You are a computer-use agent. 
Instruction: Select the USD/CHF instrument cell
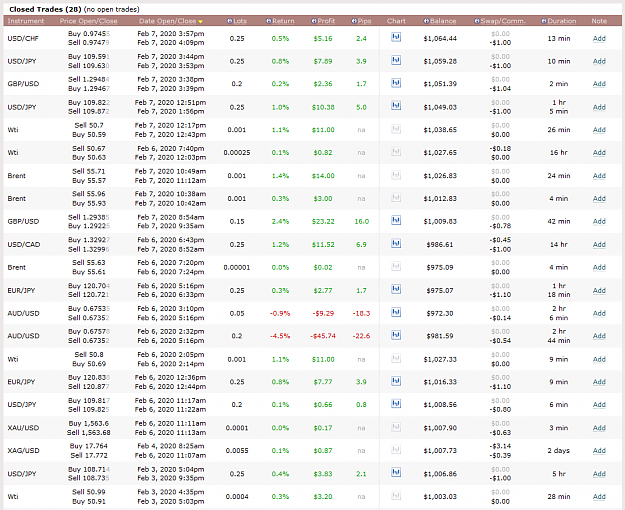coord(23,38)
